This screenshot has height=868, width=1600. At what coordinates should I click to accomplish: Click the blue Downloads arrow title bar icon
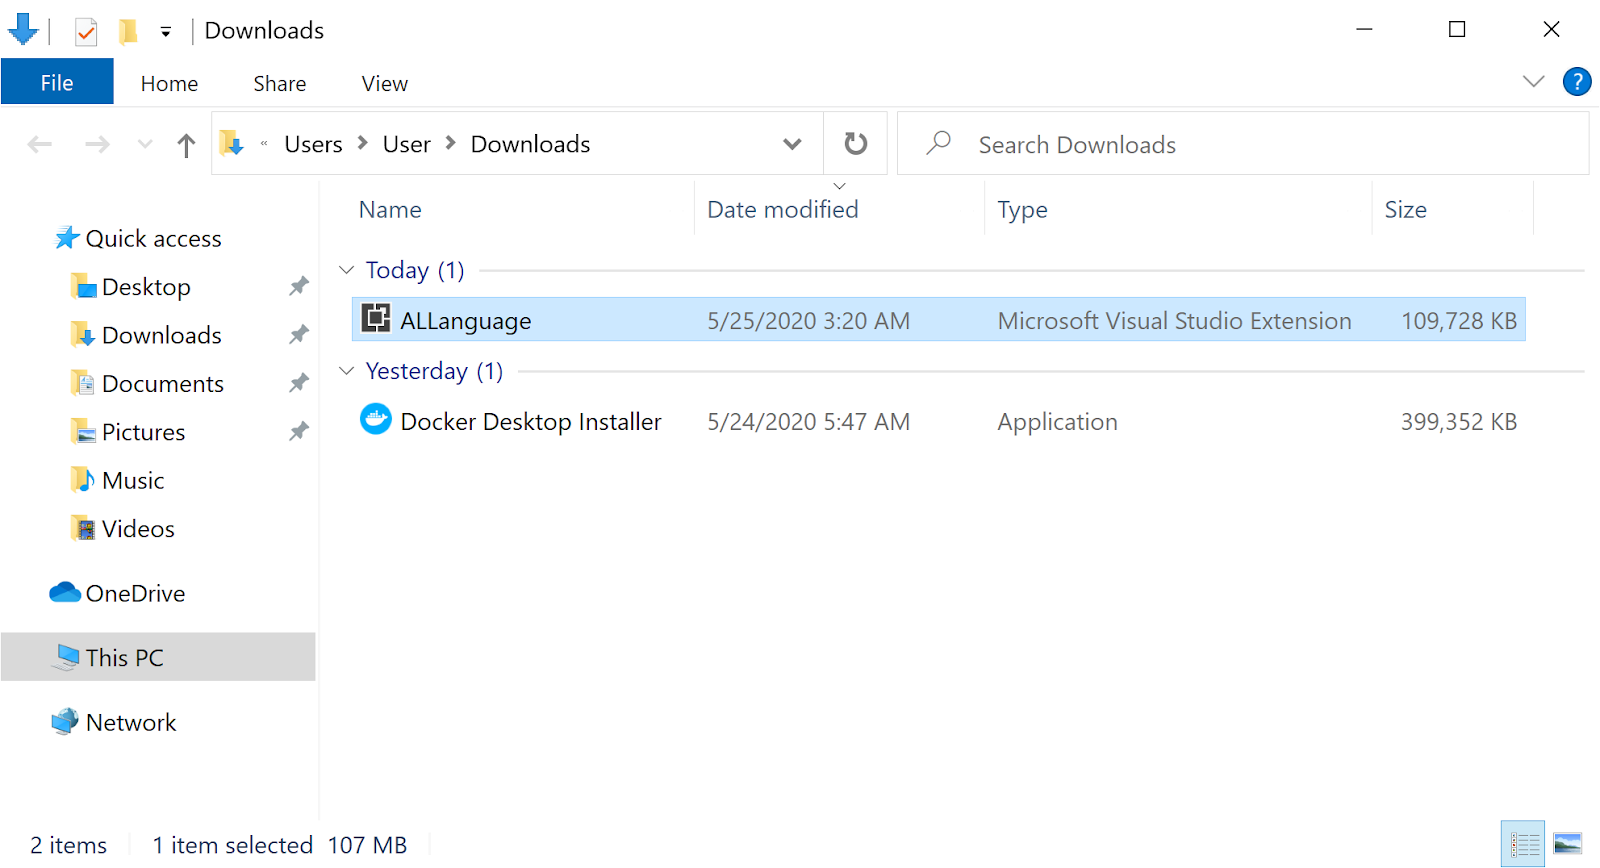23,30
